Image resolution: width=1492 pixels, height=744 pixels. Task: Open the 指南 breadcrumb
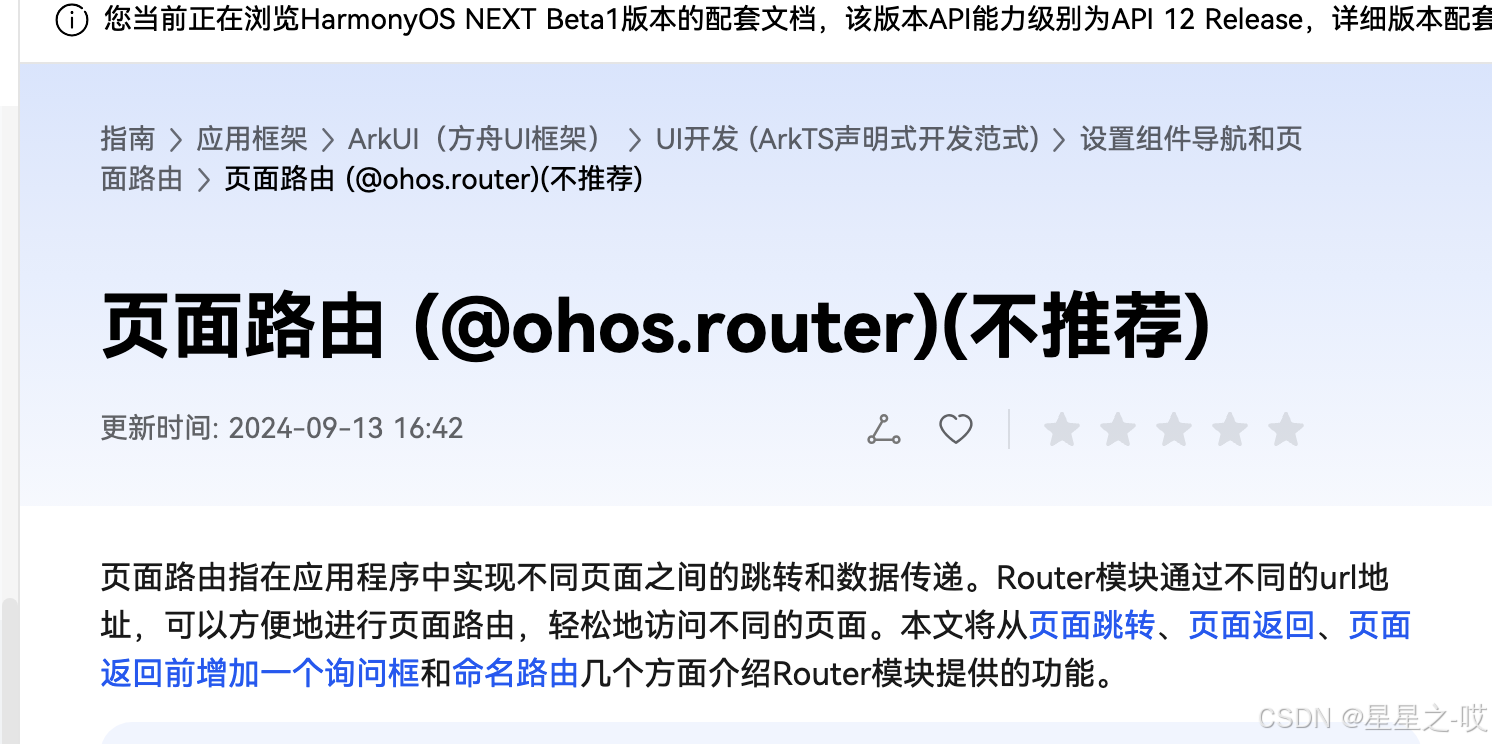(128, 139)
